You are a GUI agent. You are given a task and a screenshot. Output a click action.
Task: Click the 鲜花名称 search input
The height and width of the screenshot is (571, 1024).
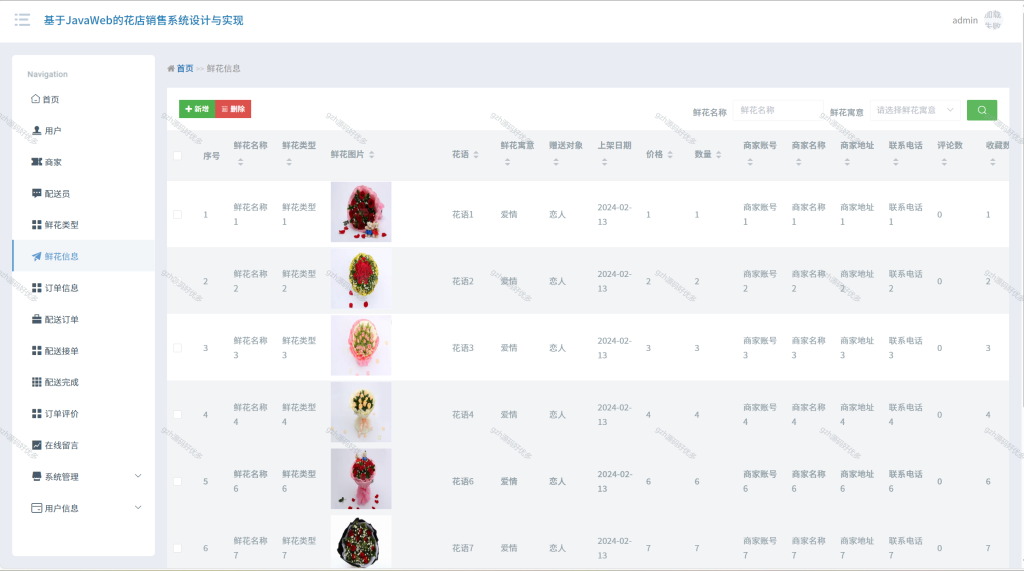pyautogui.click(x=778, y=110)
